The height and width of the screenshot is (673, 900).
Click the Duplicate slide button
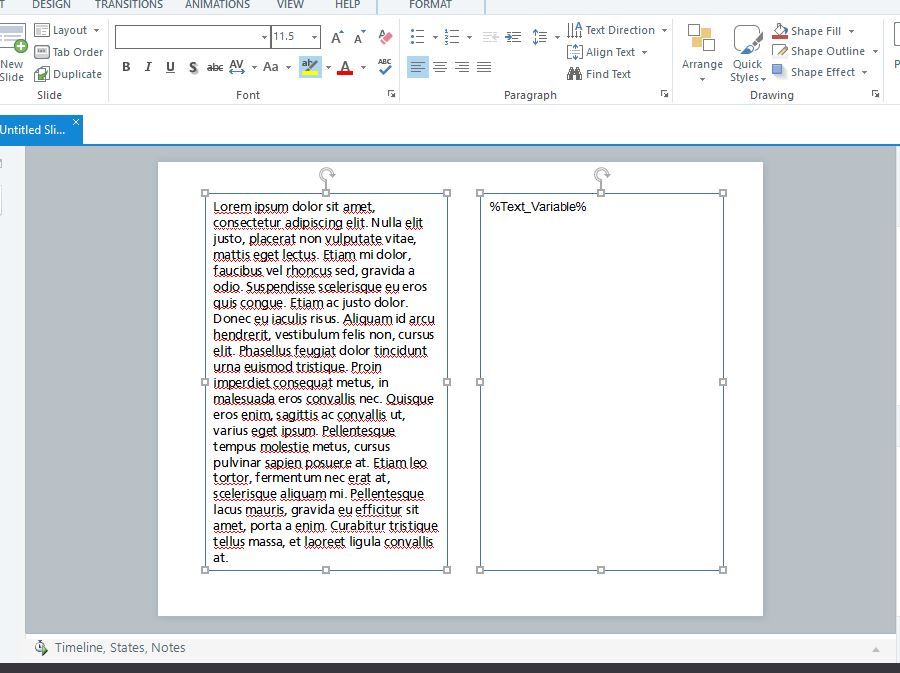(x=68, y=74)
